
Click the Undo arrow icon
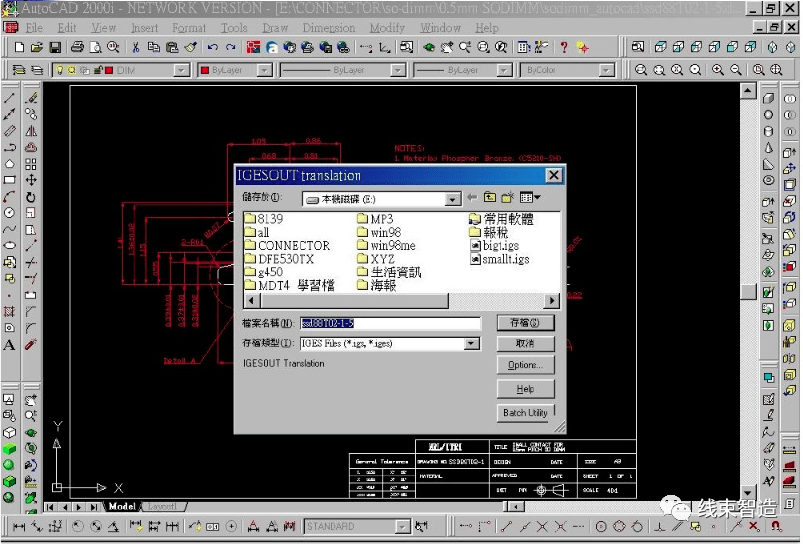coord(213,48)
